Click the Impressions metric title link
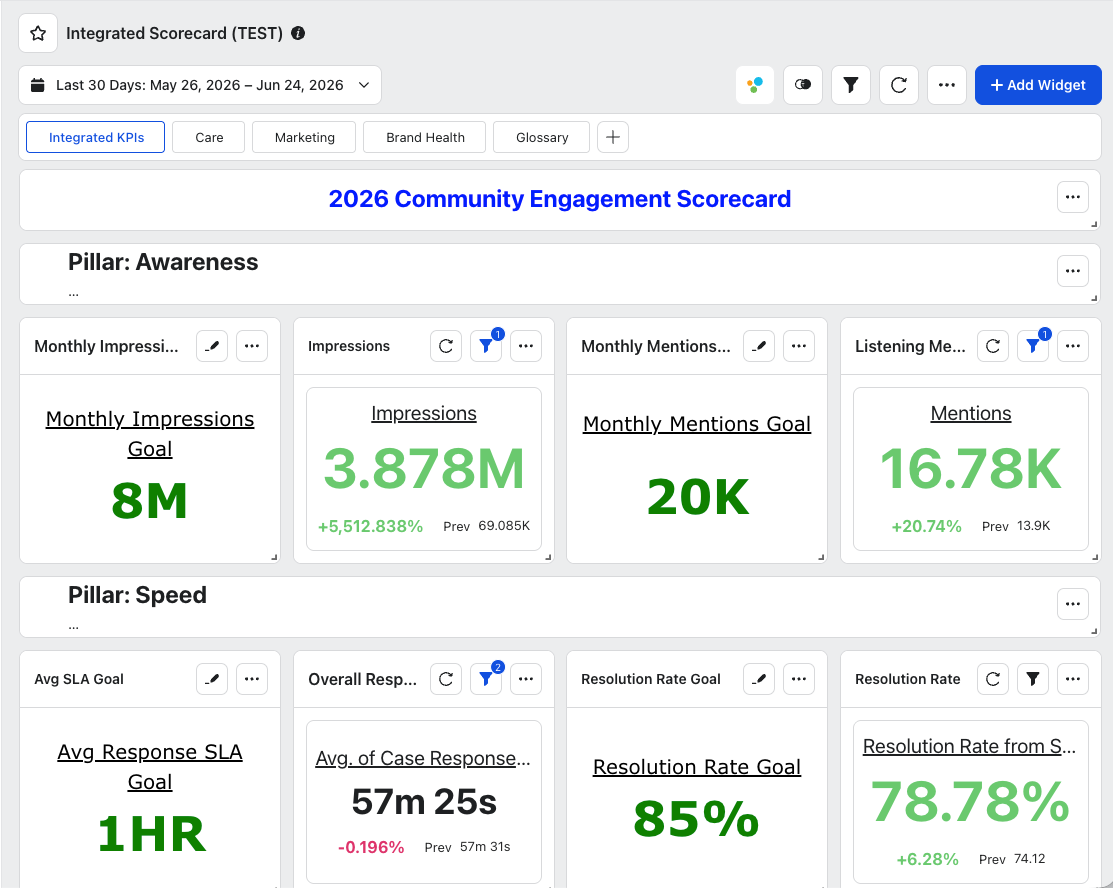1113x888 pixels. [424, 413]
